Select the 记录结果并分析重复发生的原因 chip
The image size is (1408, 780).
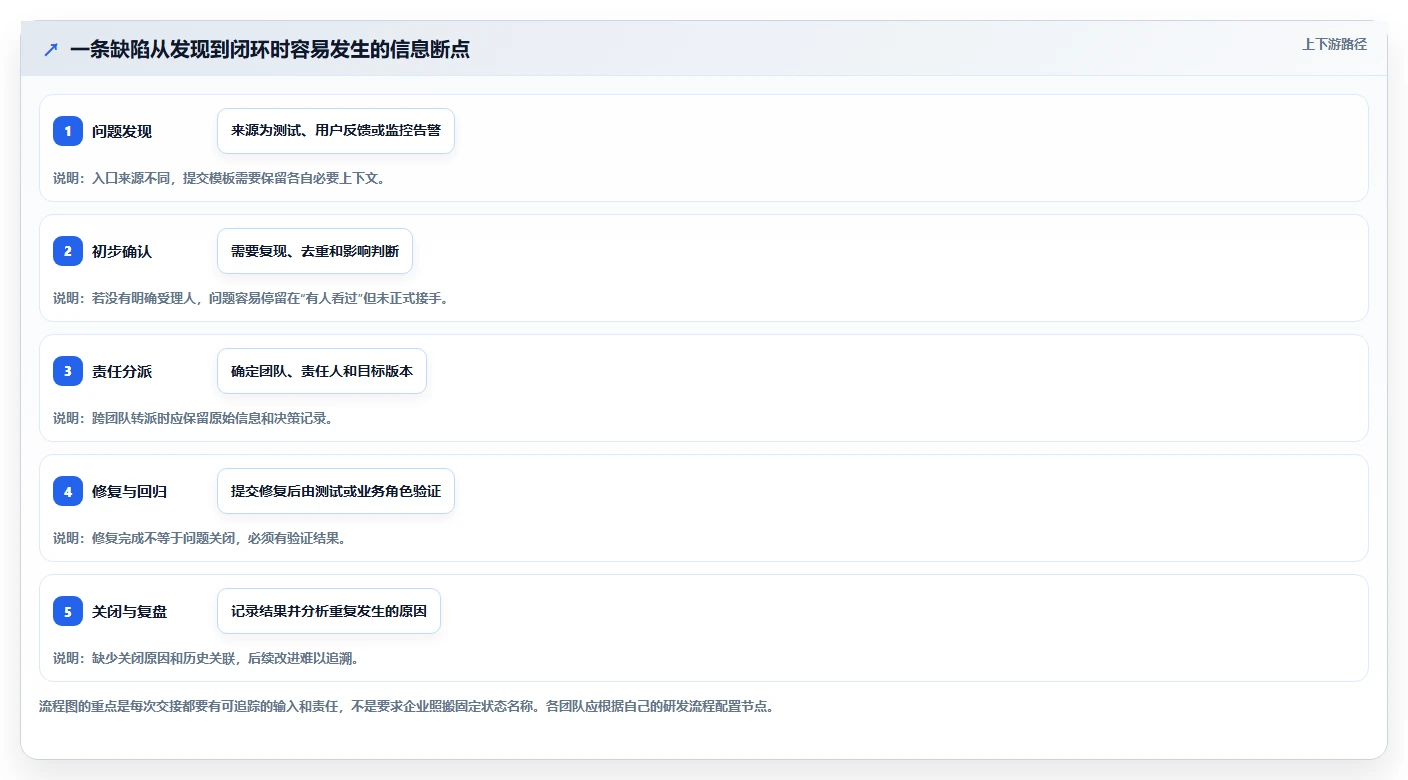tap(329, 611)
